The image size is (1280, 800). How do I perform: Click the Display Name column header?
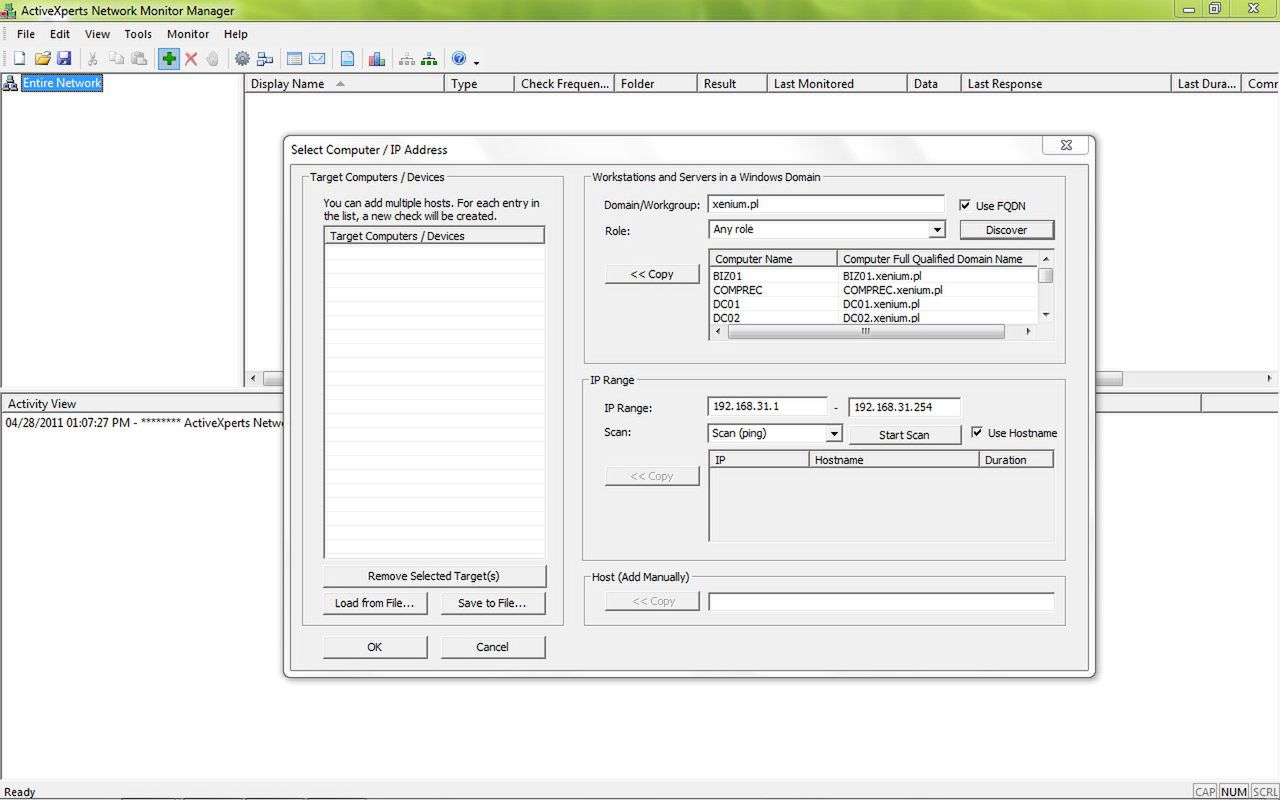coord(344,84)
